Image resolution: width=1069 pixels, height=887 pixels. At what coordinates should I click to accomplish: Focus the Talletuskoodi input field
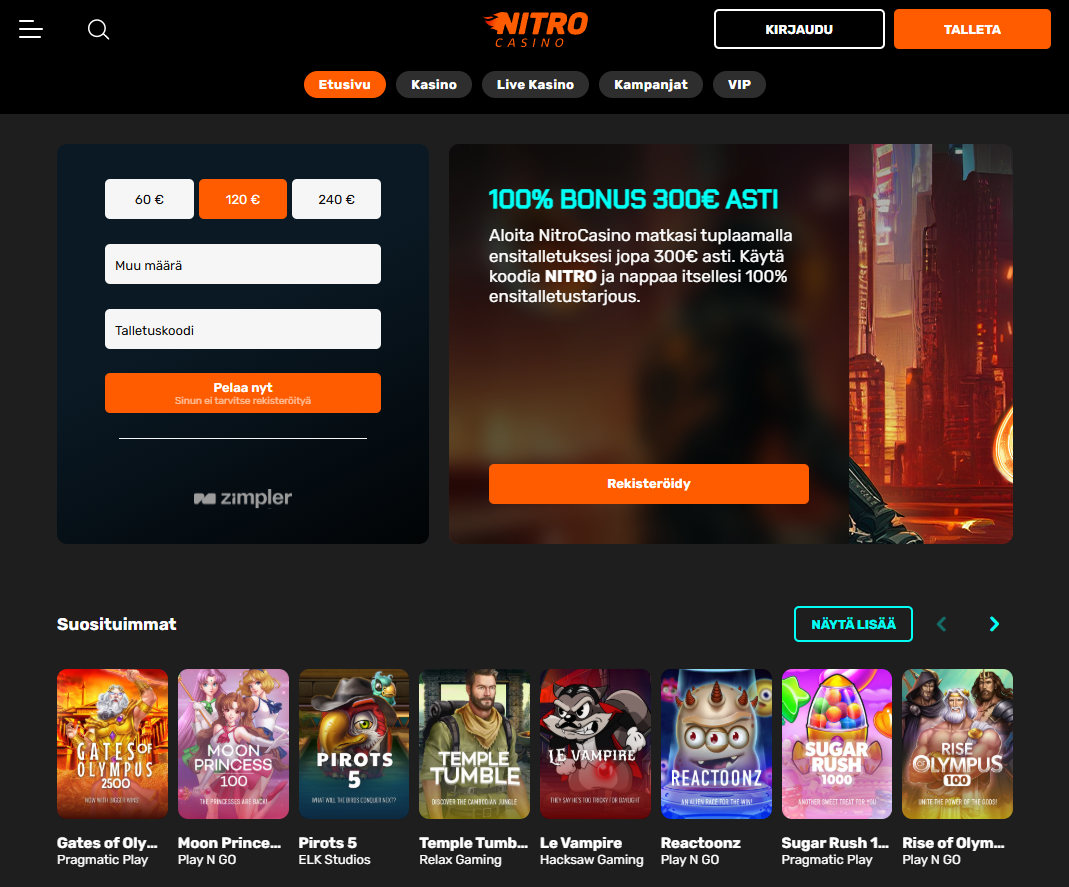[x=243, y=329]
